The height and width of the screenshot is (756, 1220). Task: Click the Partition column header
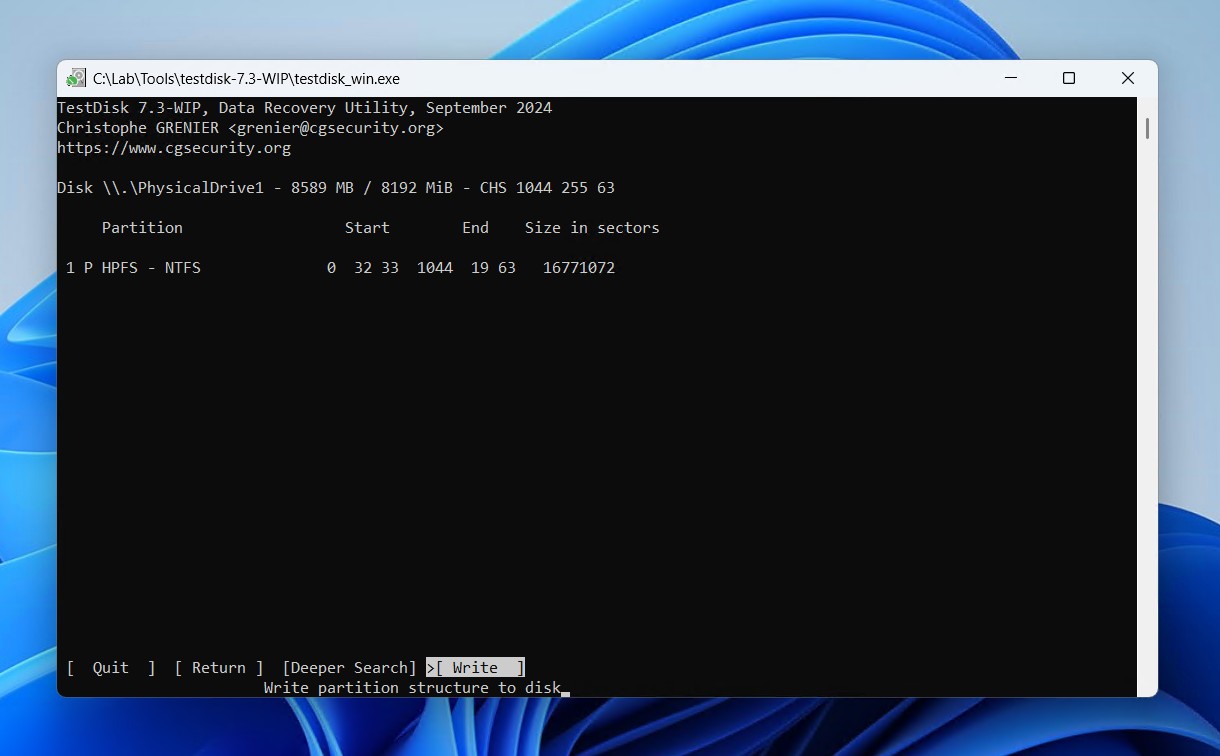point(142,228)
